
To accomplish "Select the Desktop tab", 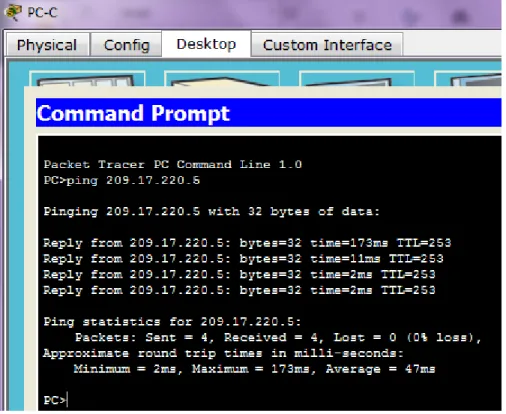I will pyautogui.click(x=206, y=44).
